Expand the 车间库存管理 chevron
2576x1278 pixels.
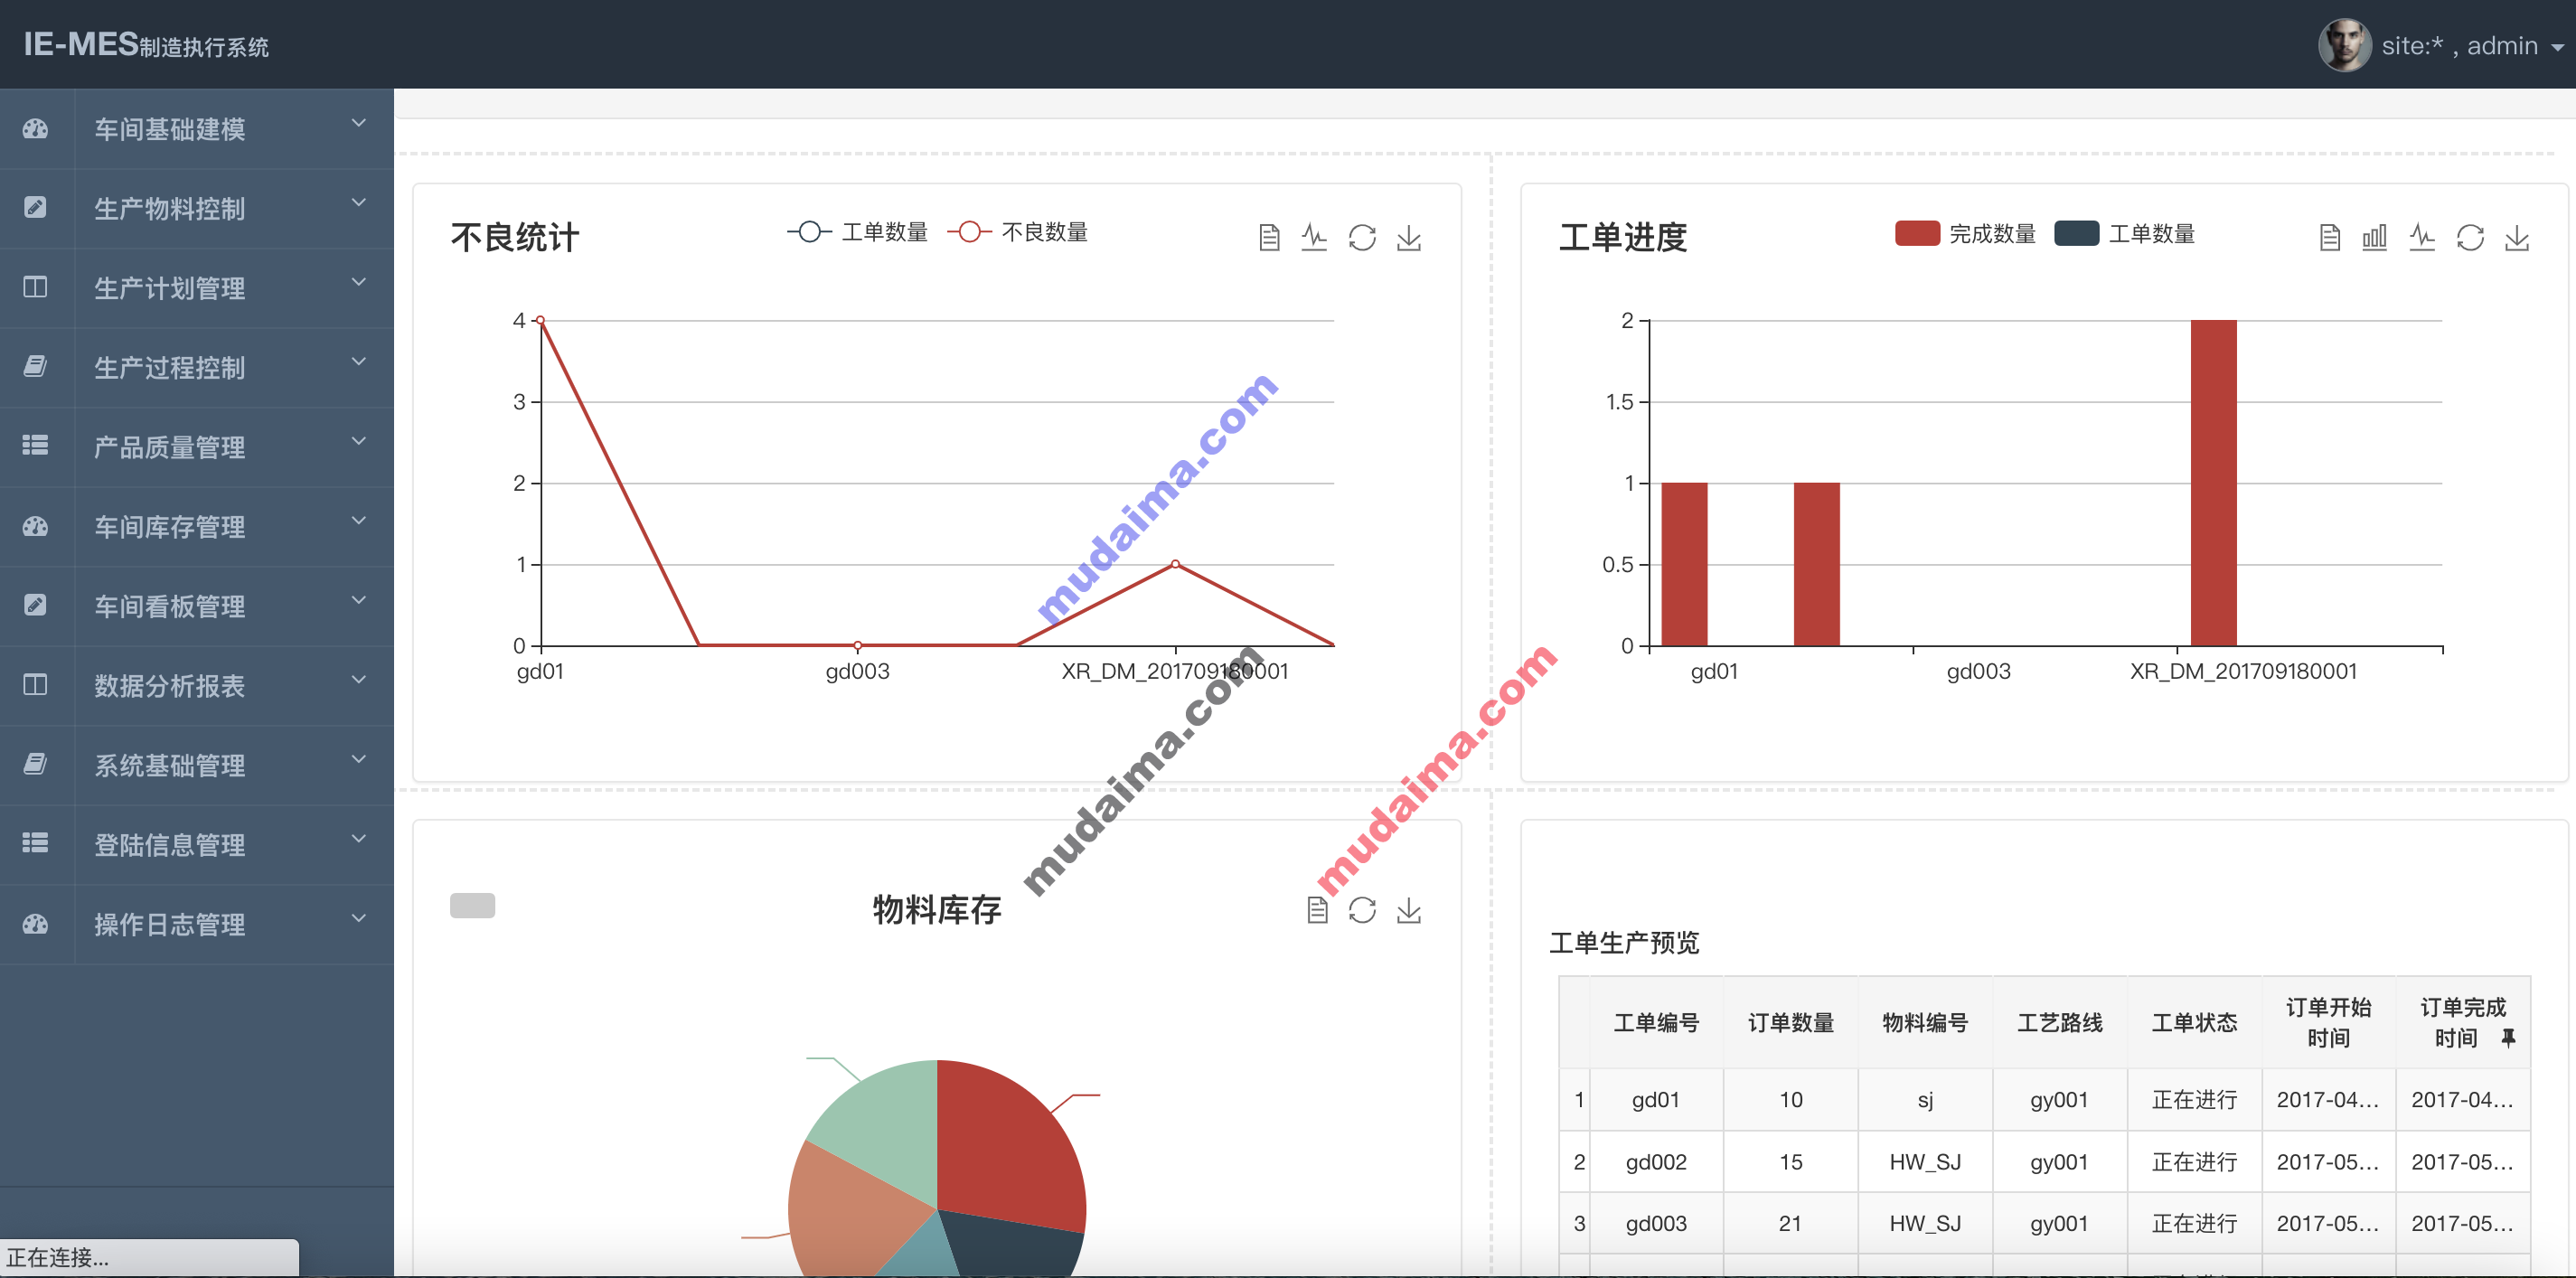pos(359,521)
